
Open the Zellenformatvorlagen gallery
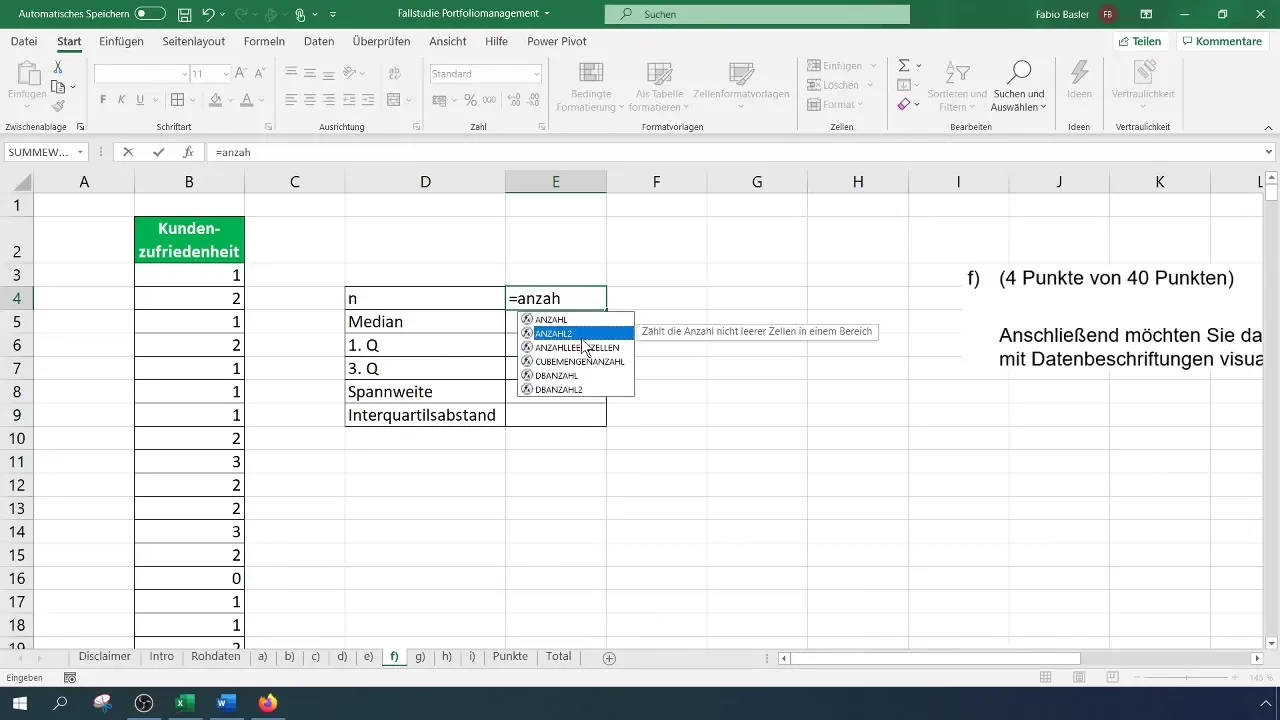coord(741,86)
